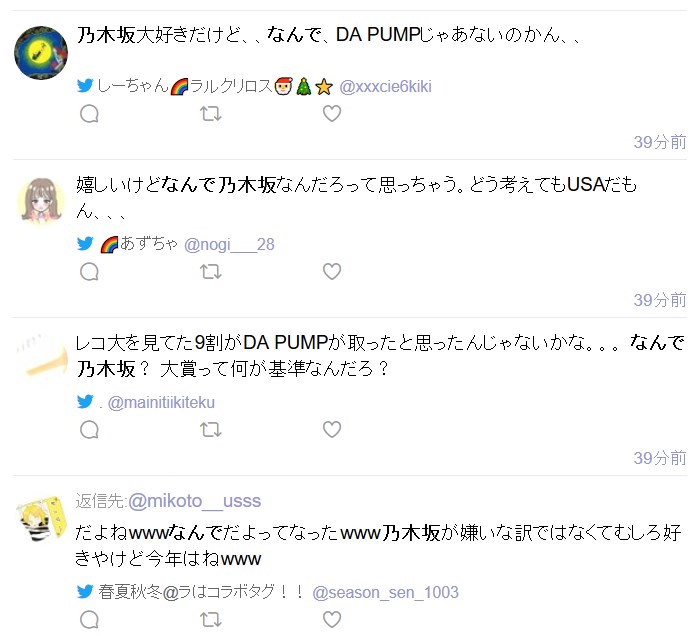Image resolution: width=700 pixels, height=636 pixels.
Task: Like the @season_sen_1003 tweet
Action: click(332, 619)
